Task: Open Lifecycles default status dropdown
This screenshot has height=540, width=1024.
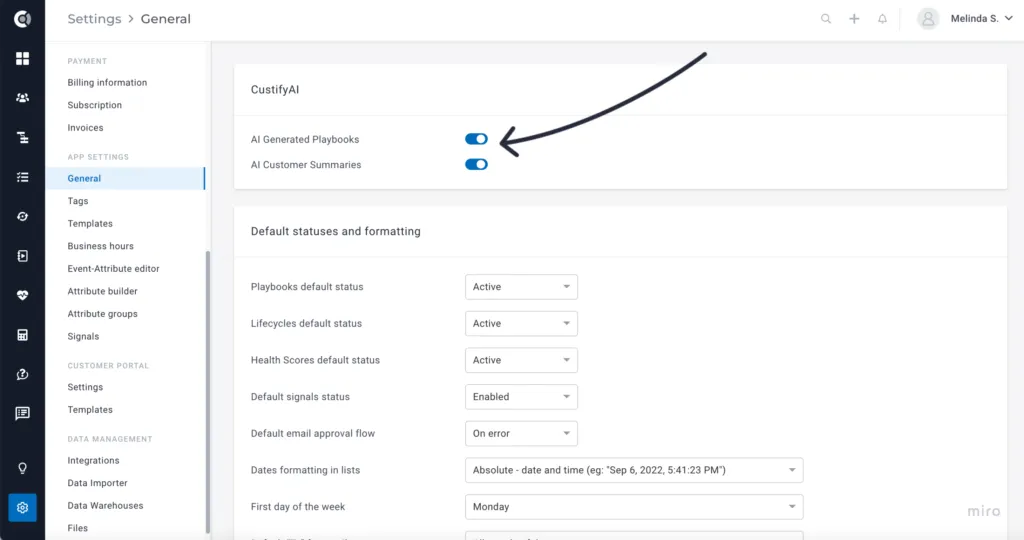Action: click(x=521, y=323)
